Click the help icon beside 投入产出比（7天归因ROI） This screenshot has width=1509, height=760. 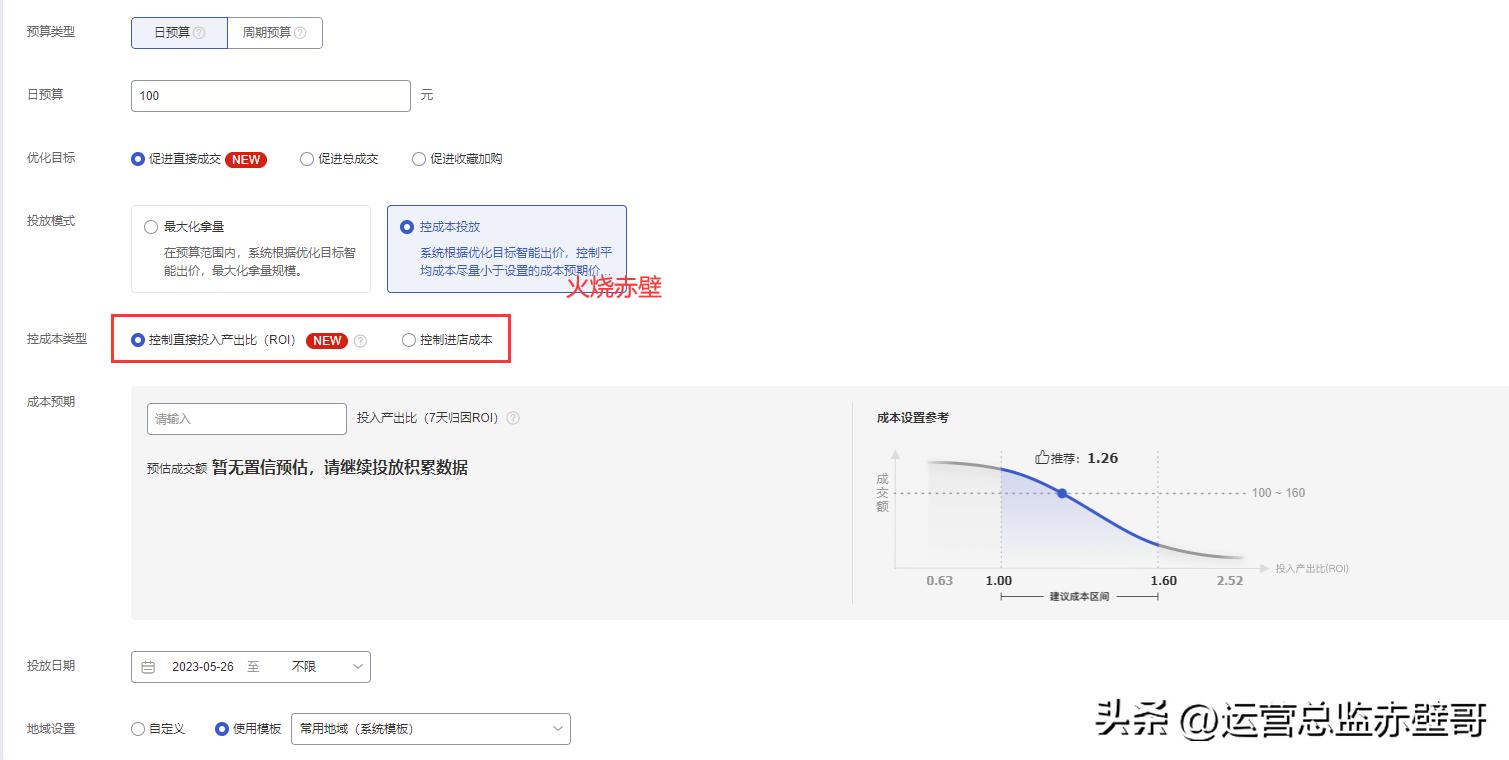point(512,418)
